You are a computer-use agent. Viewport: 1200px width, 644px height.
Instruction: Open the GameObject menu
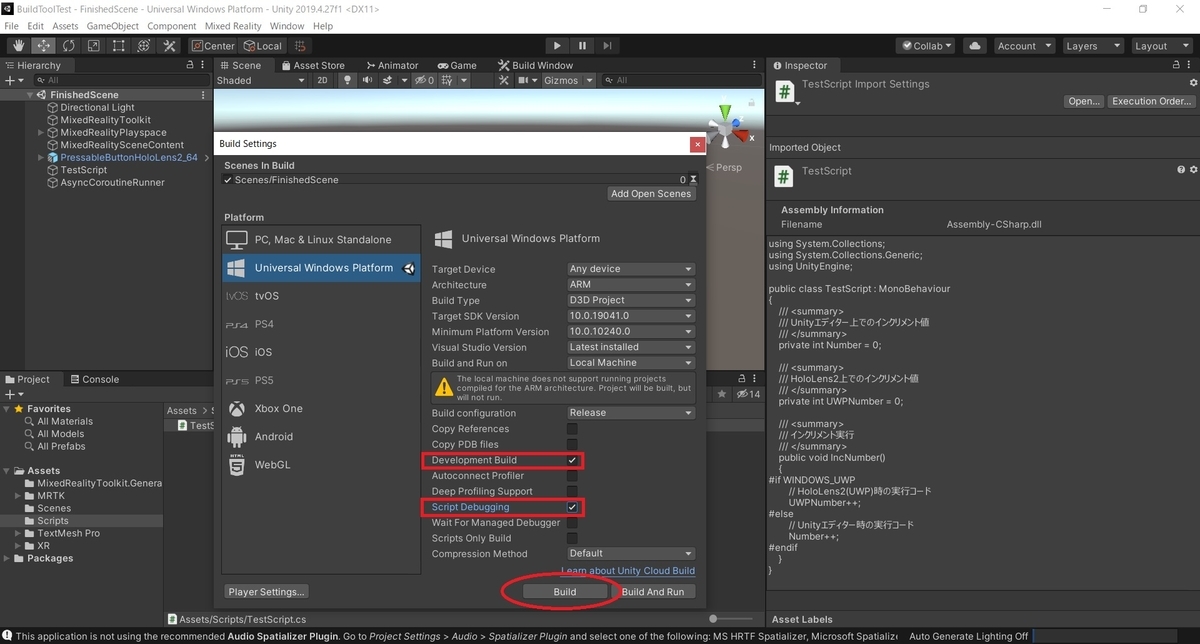coord(111,26)
